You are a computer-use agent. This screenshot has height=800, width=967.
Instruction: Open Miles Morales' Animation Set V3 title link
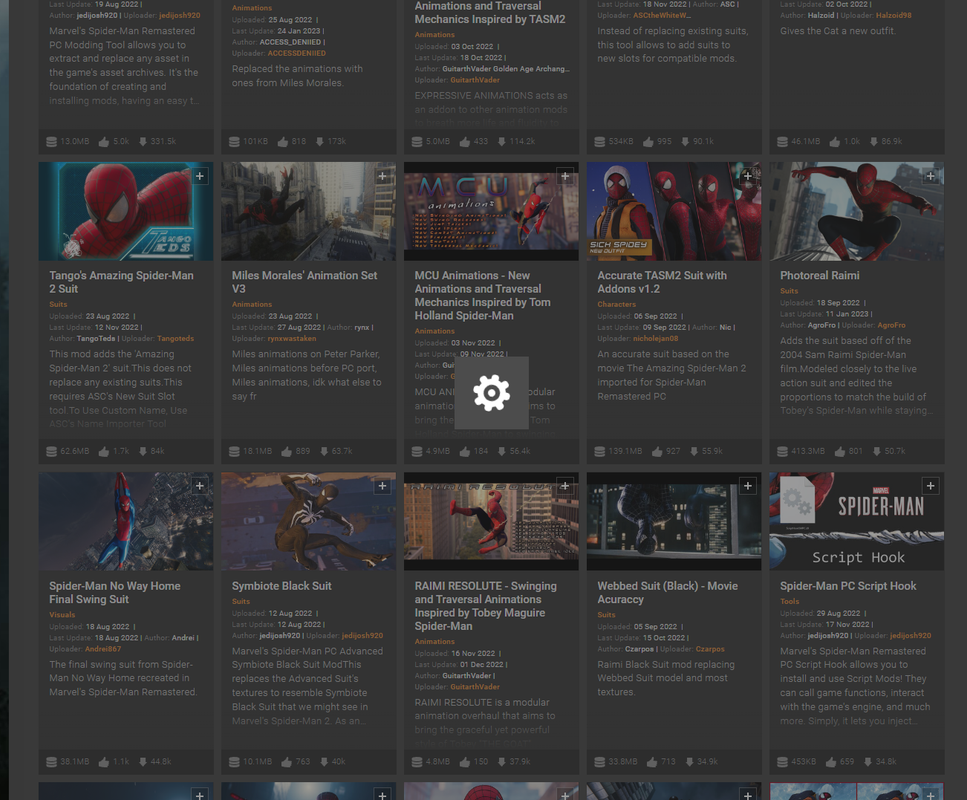click(304, 282)
